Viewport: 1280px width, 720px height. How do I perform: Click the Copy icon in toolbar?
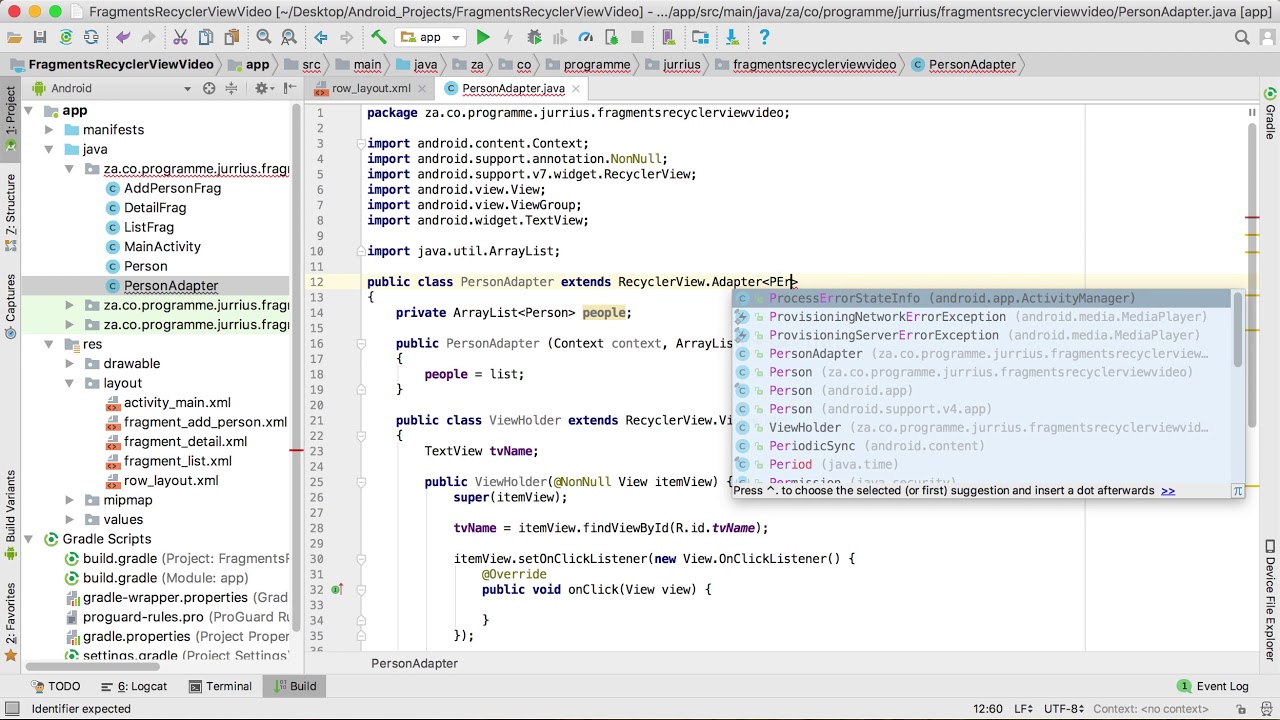(x=206, y=37)
